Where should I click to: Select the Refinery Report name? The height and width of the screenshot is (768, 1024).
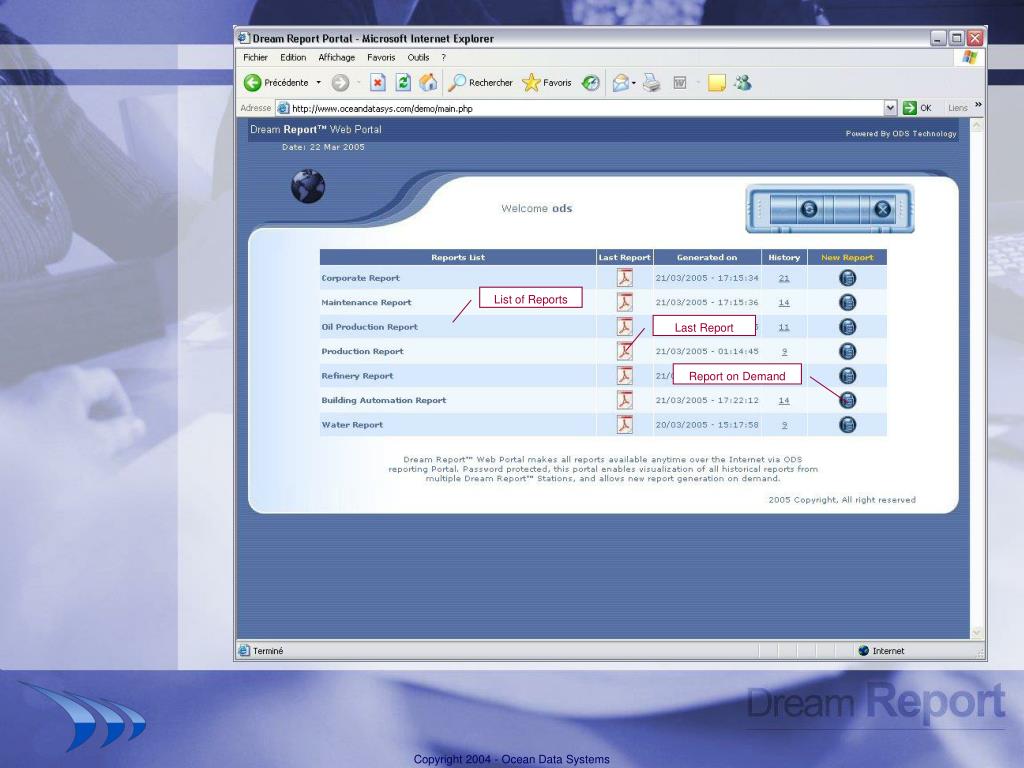[357, 376]
